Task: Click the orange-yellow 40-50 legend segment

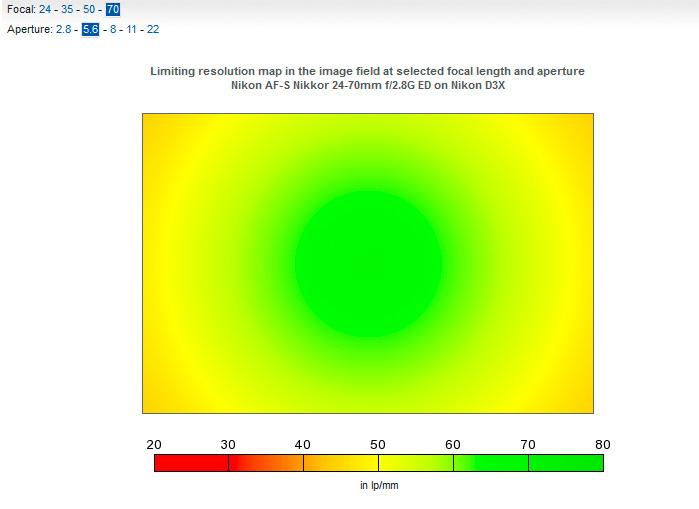Action: coord(341,463)
